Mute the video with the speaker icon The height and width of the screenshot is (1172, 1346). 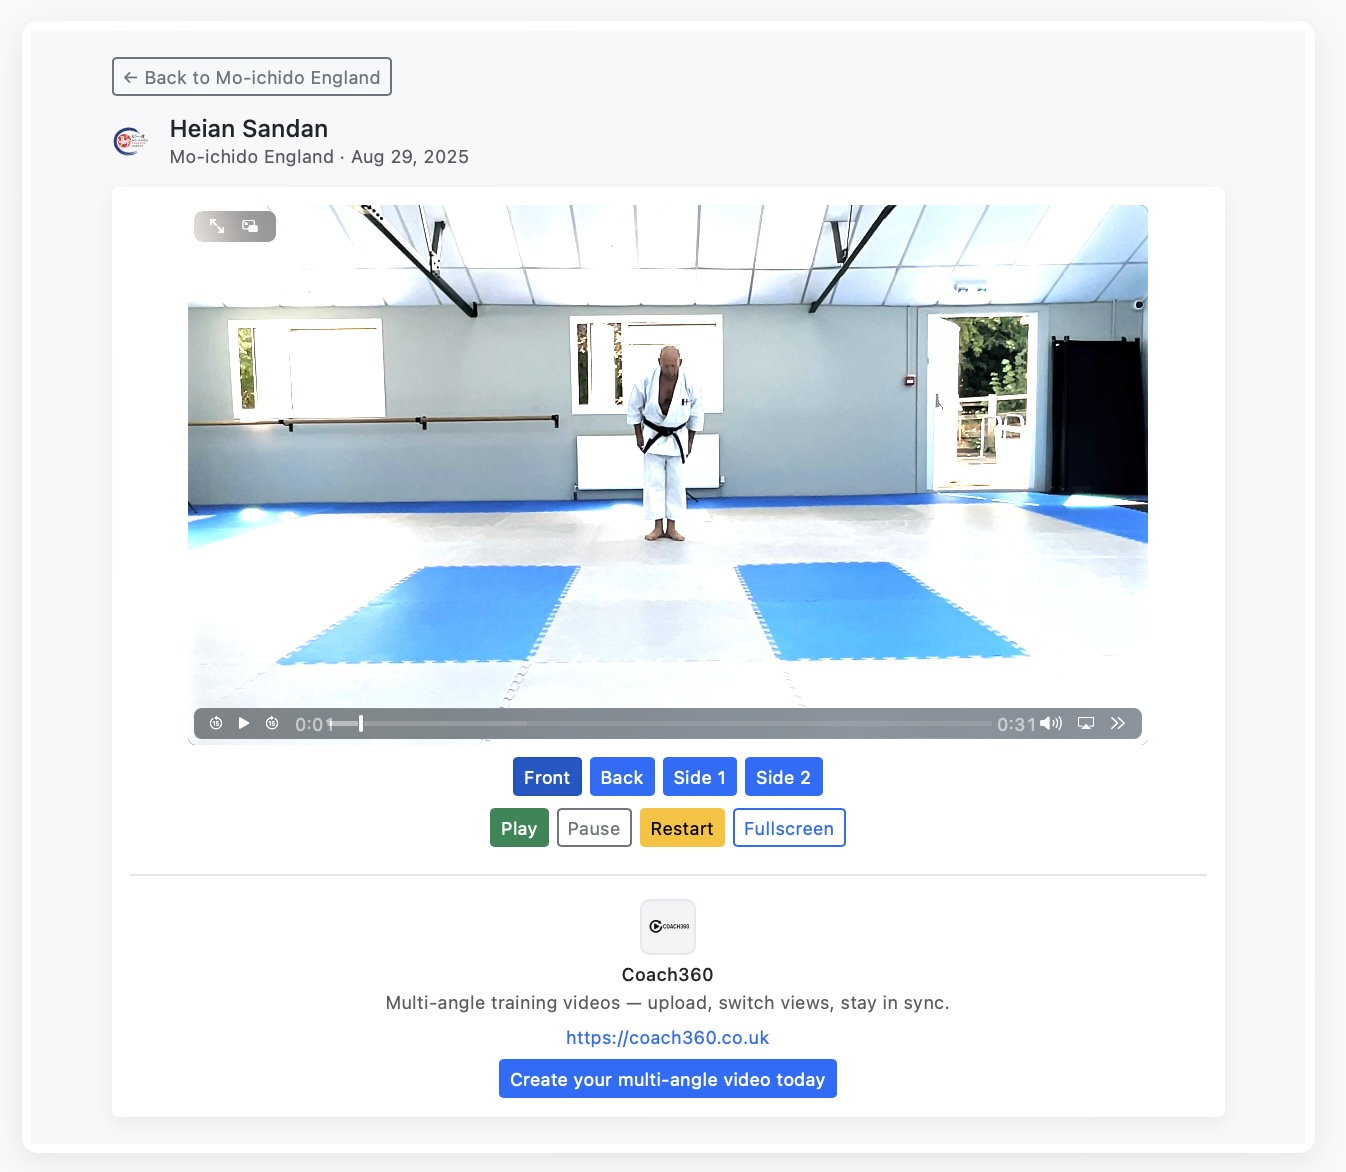click(1051, 723)
